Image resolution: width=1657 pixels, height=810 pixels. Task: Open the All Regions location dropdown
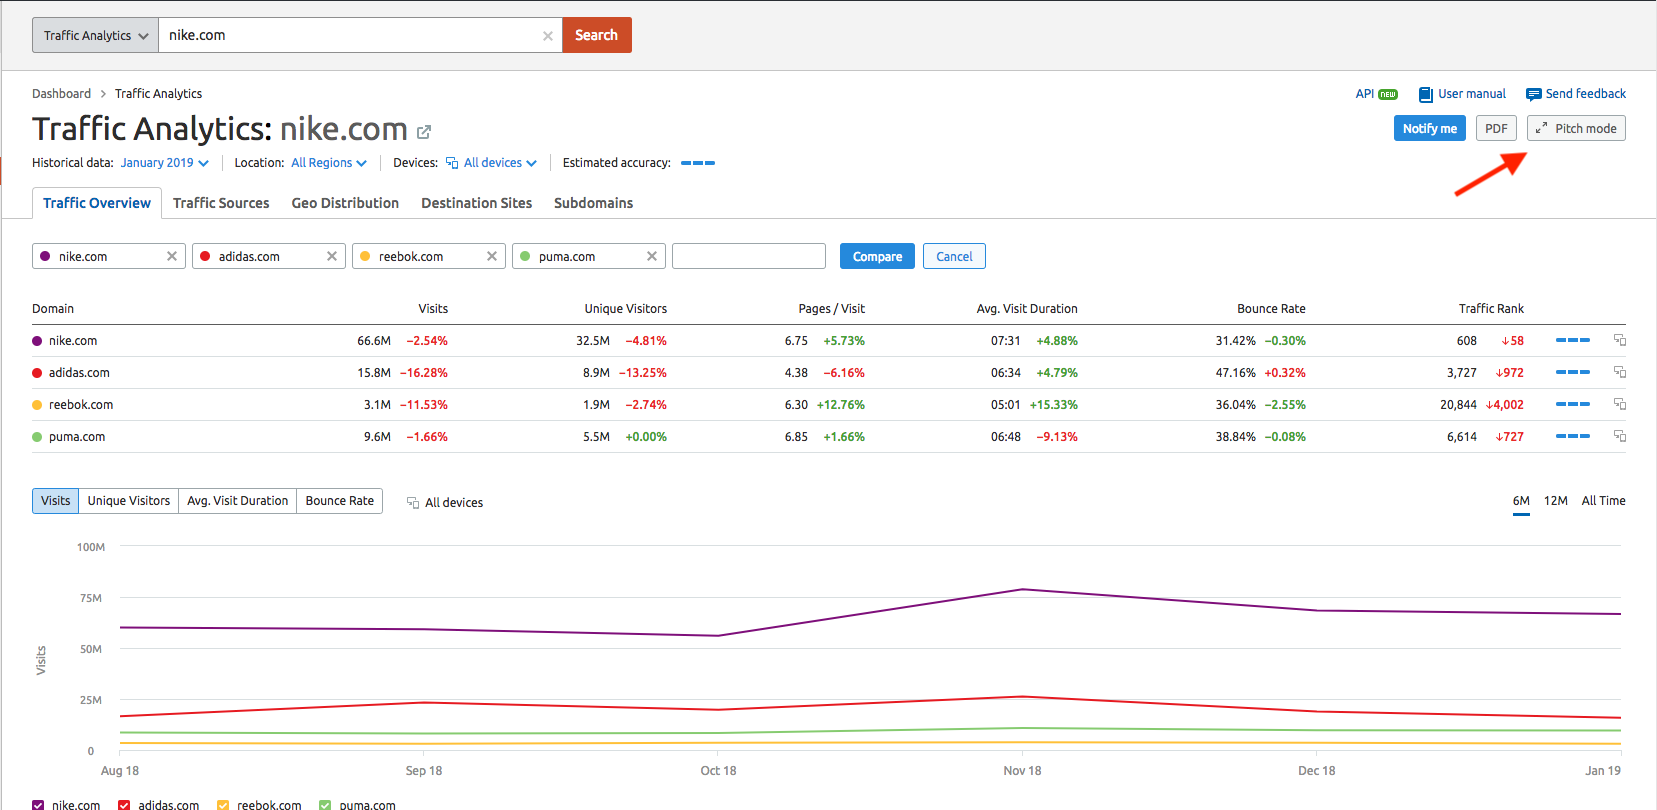(328, 163)
